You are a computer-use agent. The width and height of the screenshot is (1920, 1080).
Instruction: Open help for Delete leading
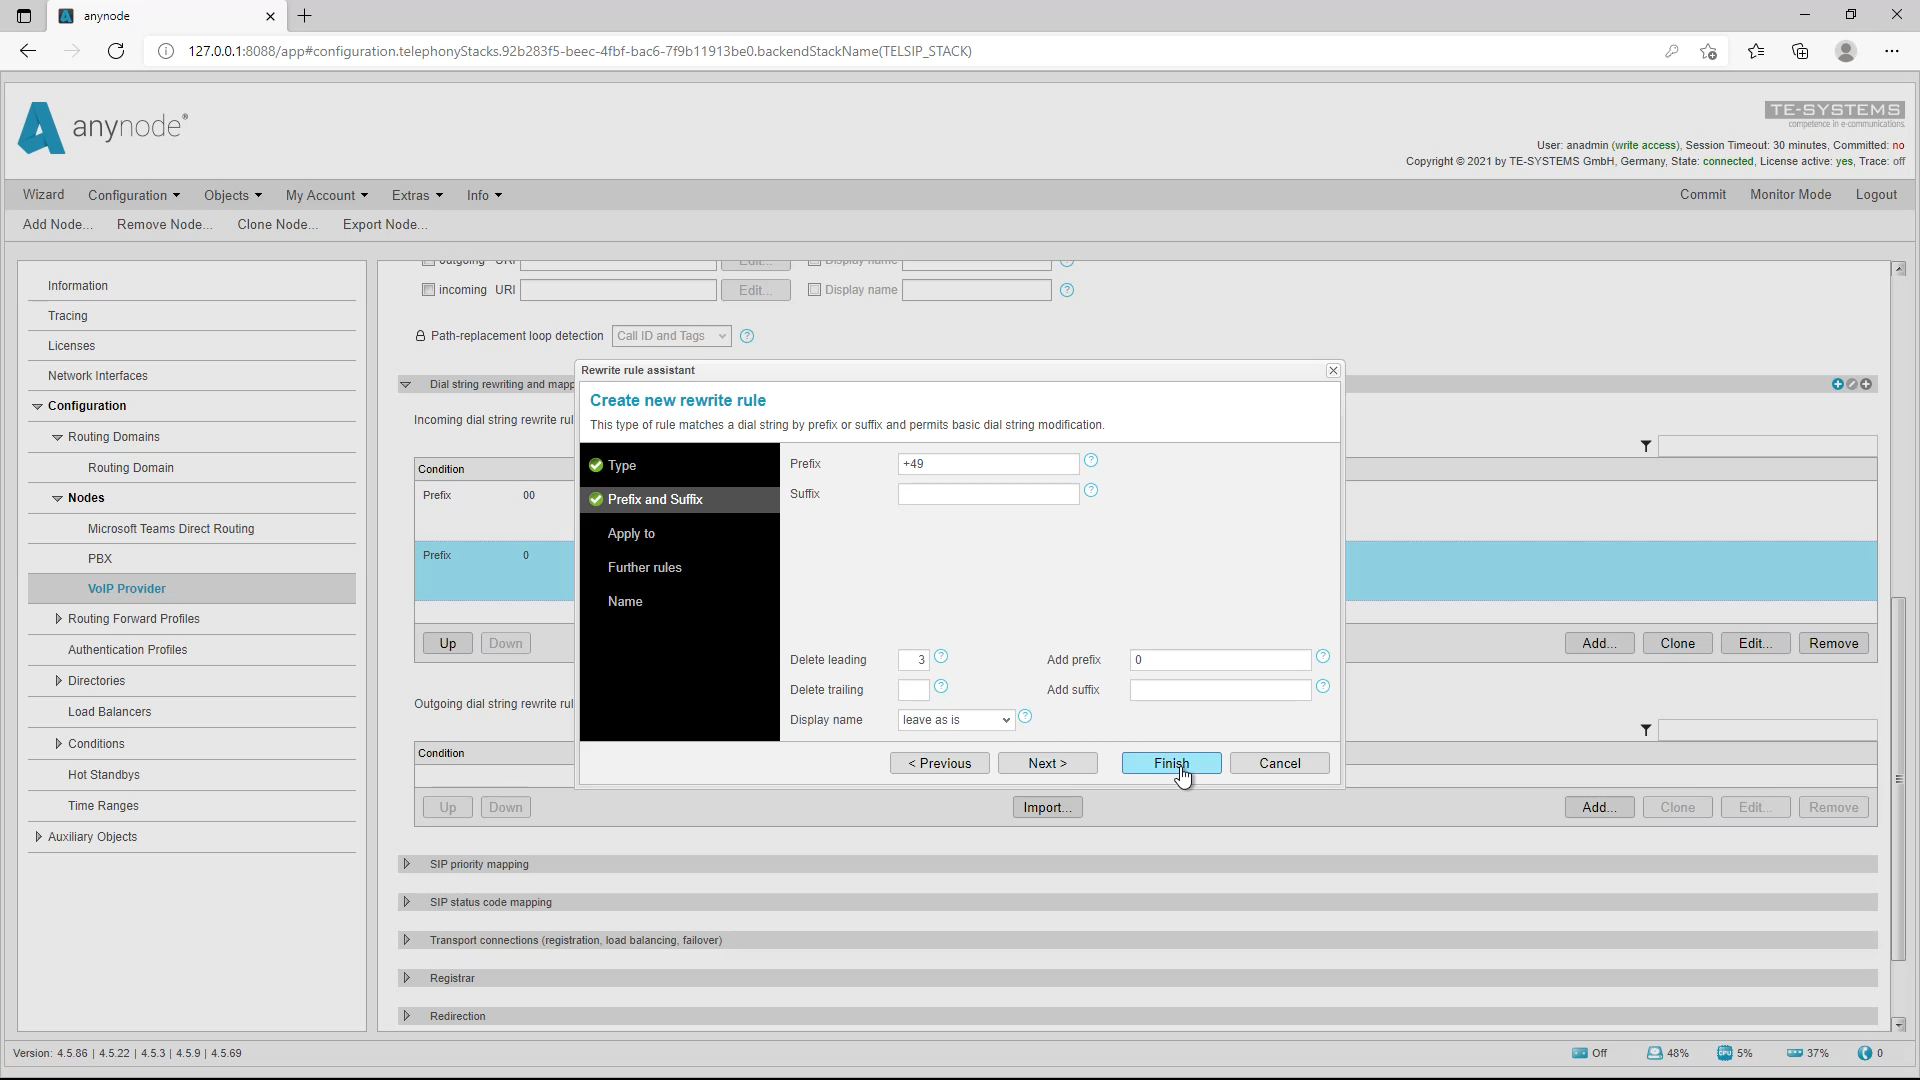click(941, 656)
